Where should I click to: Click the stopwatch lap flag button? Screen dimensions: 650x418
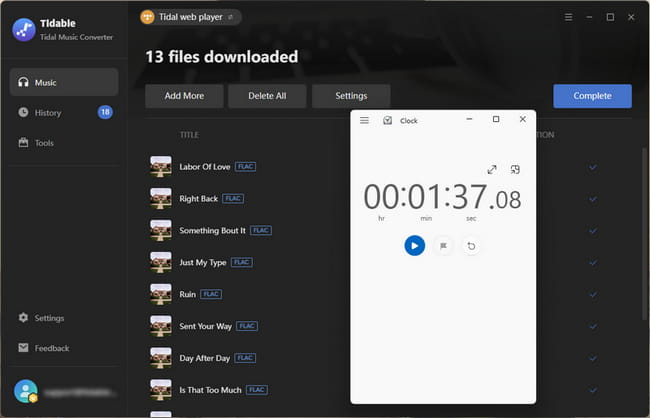click(x=443, y=246)
